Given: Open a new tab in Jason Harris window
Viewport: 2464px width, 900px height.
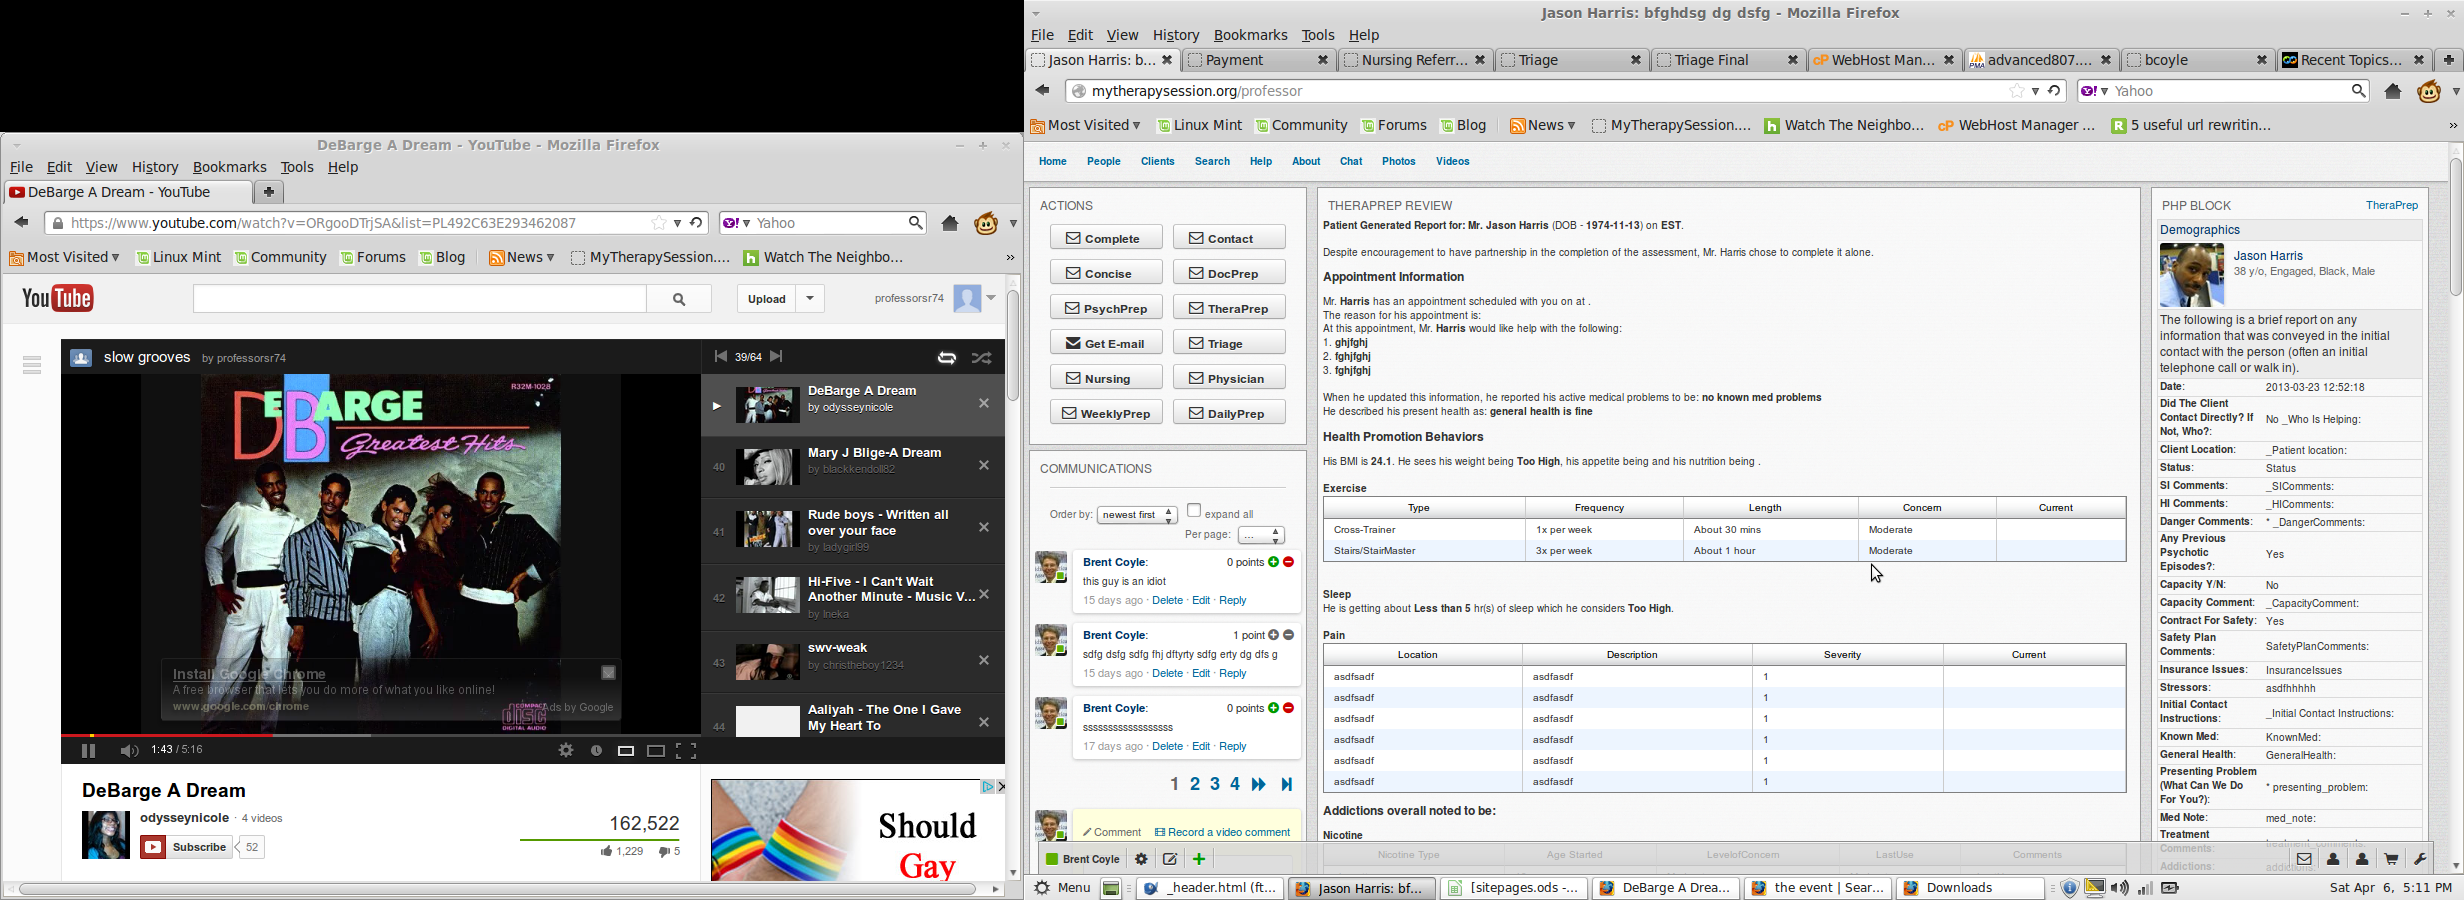Looking at the screenshot, I should [2448, 61].
